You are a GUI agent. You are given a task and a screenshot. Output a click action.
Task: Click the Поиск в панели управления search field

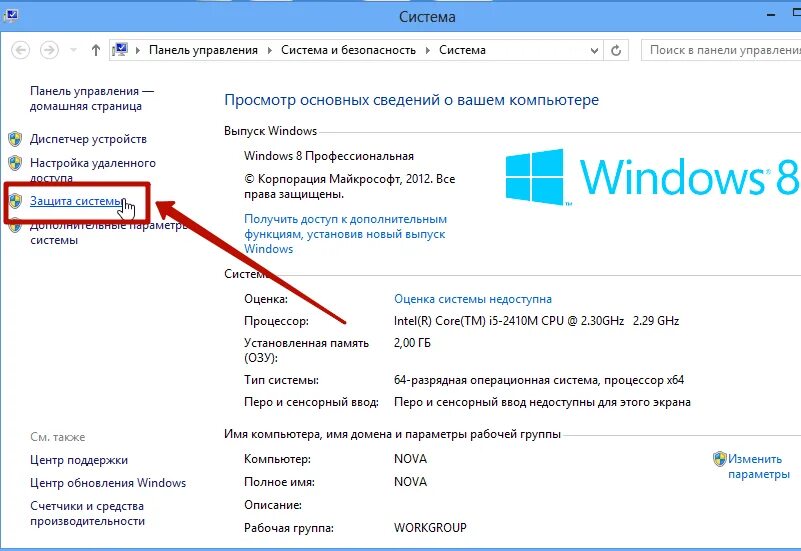(721, 50)
